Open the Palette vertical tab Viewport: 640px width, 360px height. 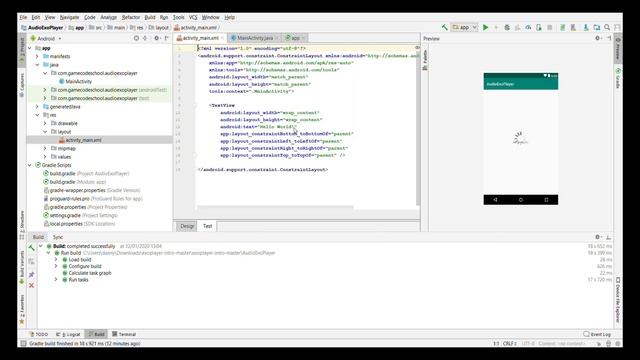425,60
